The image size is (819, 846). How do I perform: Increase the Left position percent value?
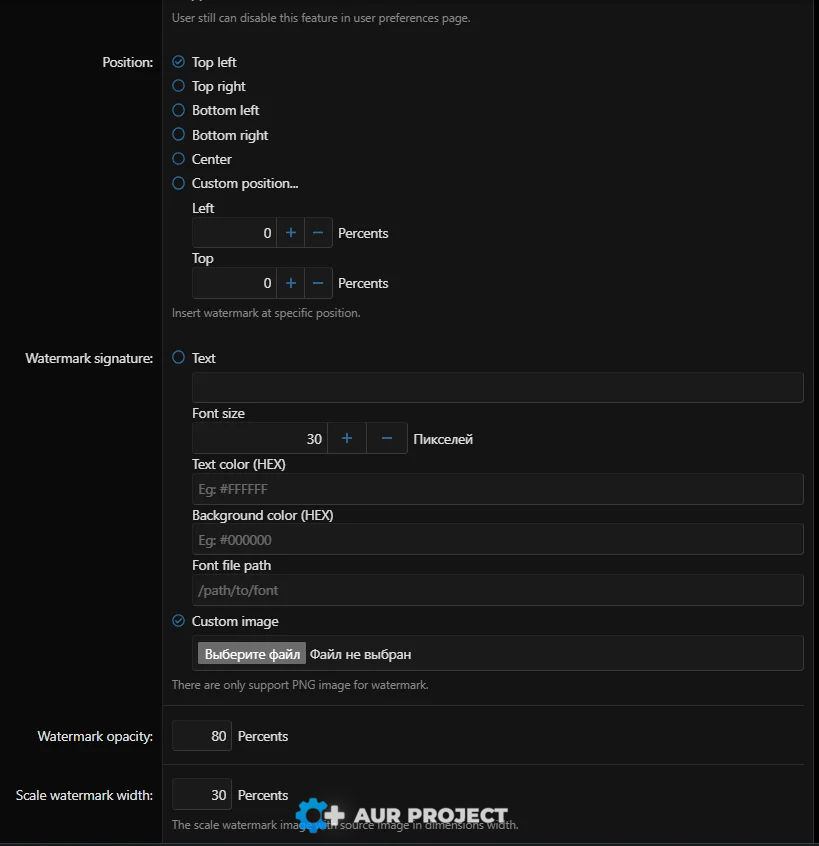(x=291, y=233)
